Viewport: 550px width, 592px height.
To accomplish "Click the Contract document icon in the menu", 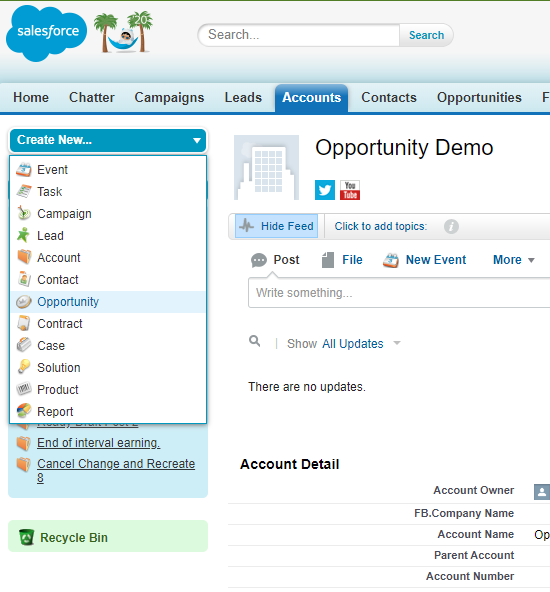I will [24, 324].
